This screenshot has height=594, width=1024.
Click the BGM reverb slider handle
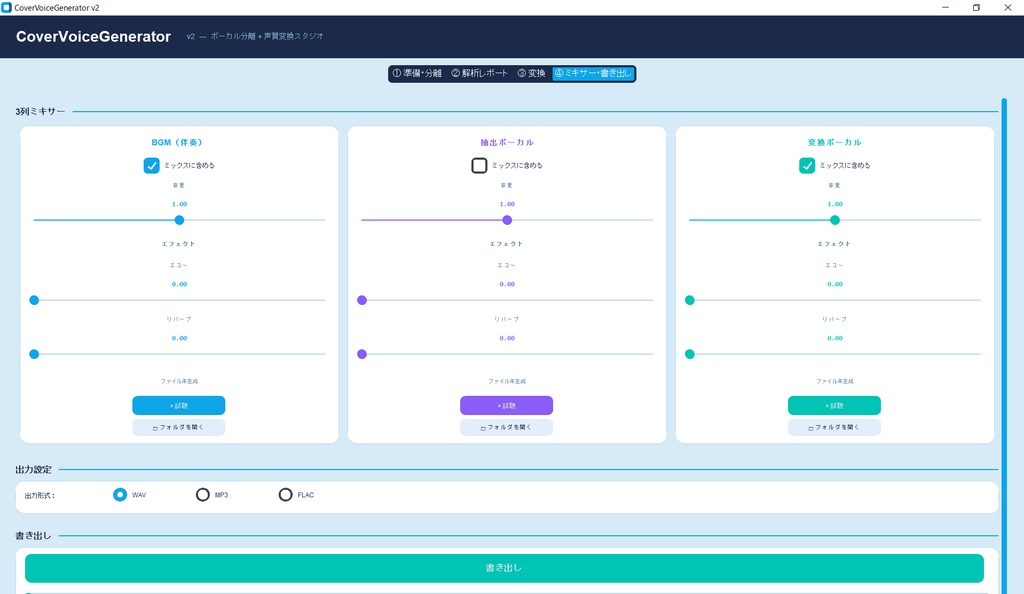click(x=35, y=354)
